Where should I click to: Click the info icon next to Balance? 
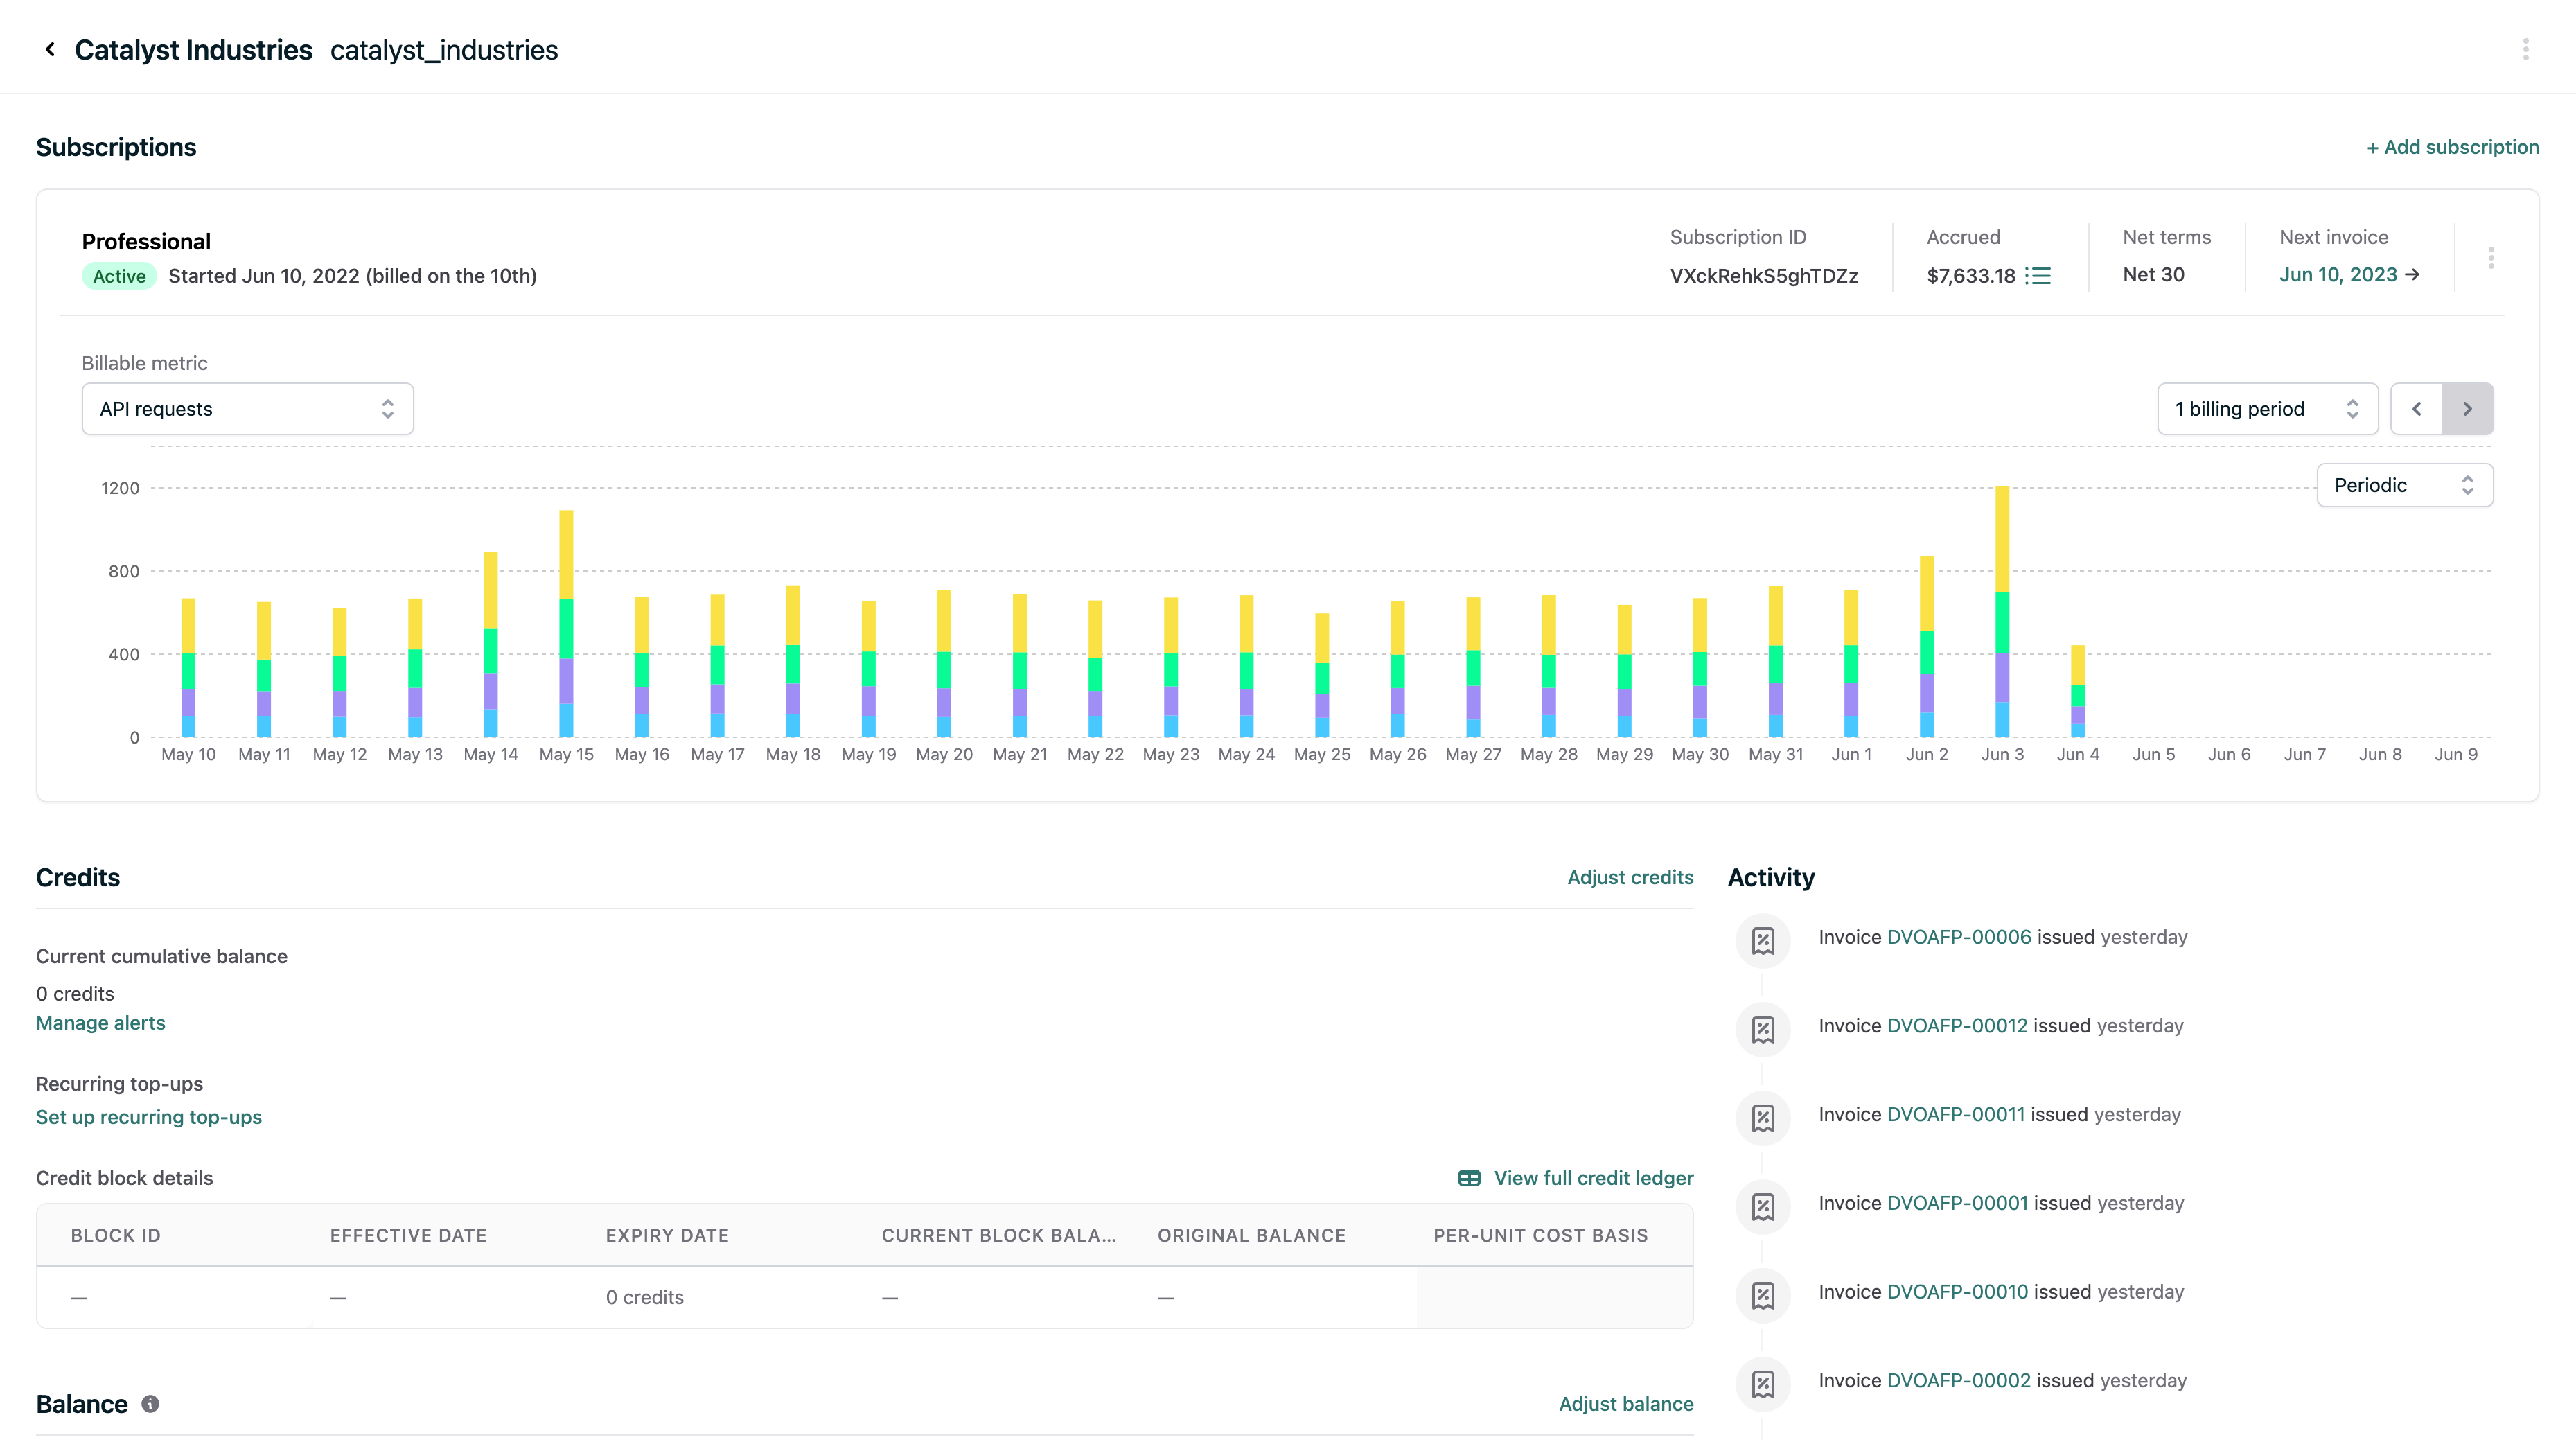pos(150,1403)
